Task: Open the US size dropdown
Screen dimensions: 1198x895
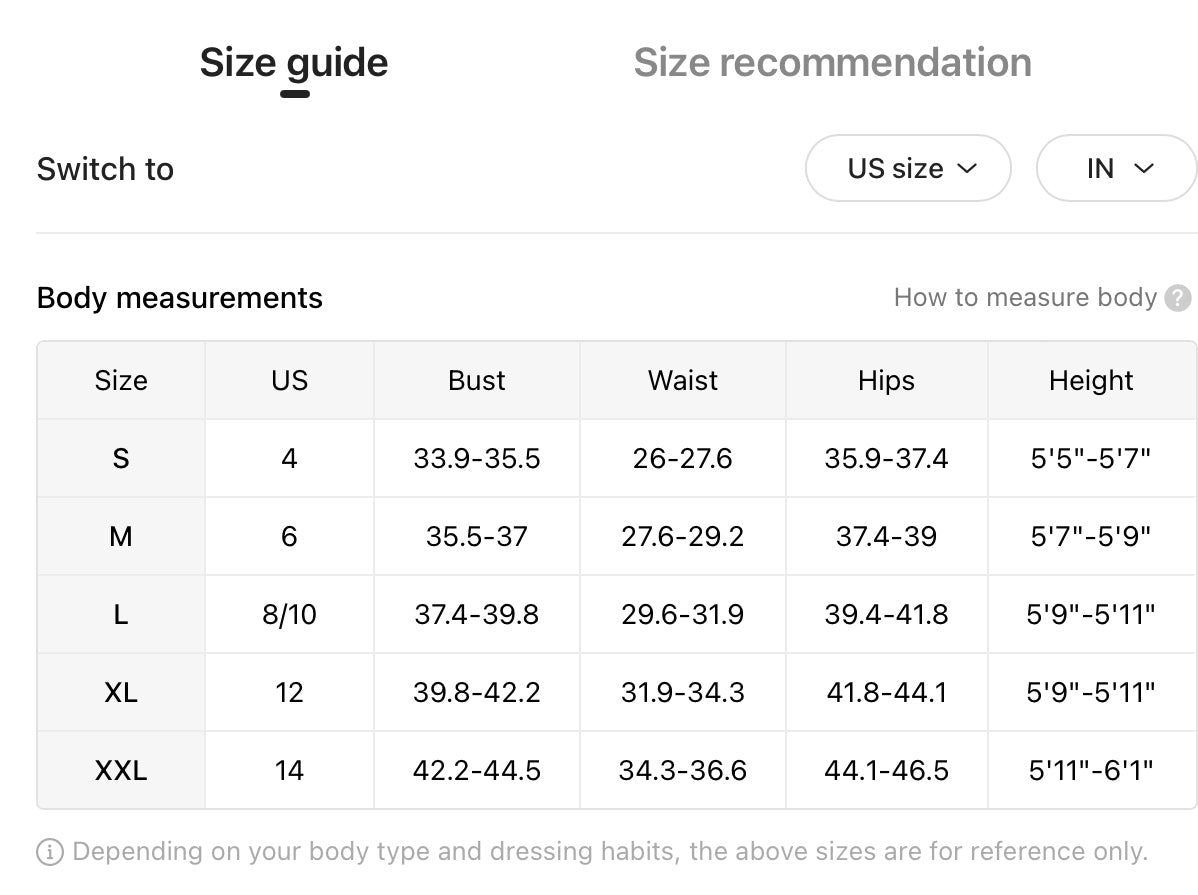Action: [907, 168]
